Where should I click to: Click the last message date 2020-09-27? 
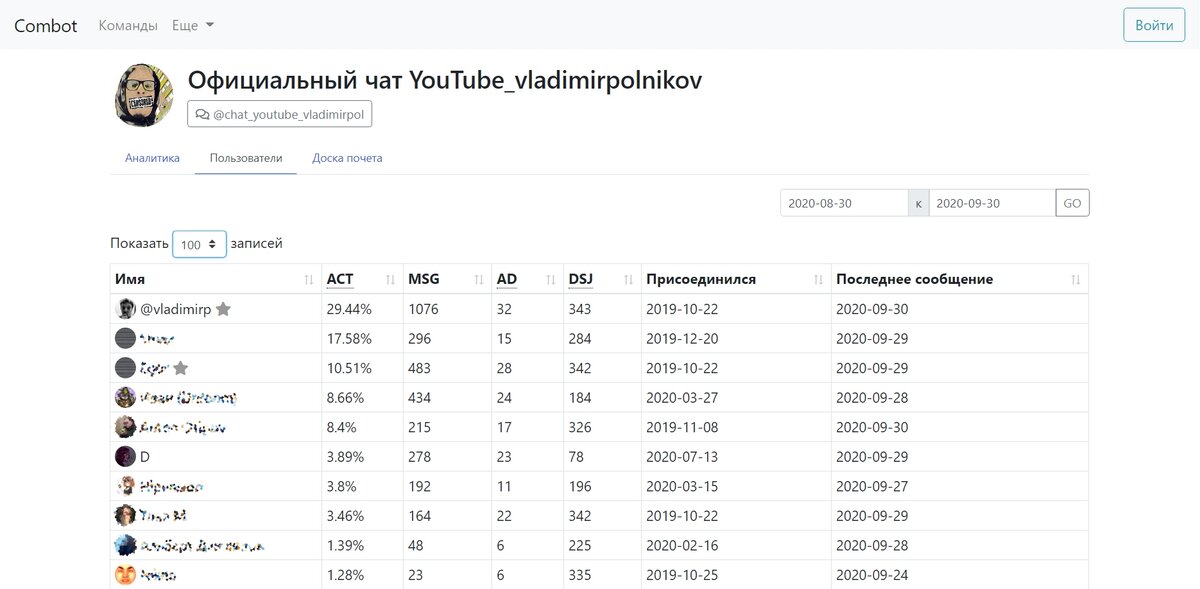872,487
